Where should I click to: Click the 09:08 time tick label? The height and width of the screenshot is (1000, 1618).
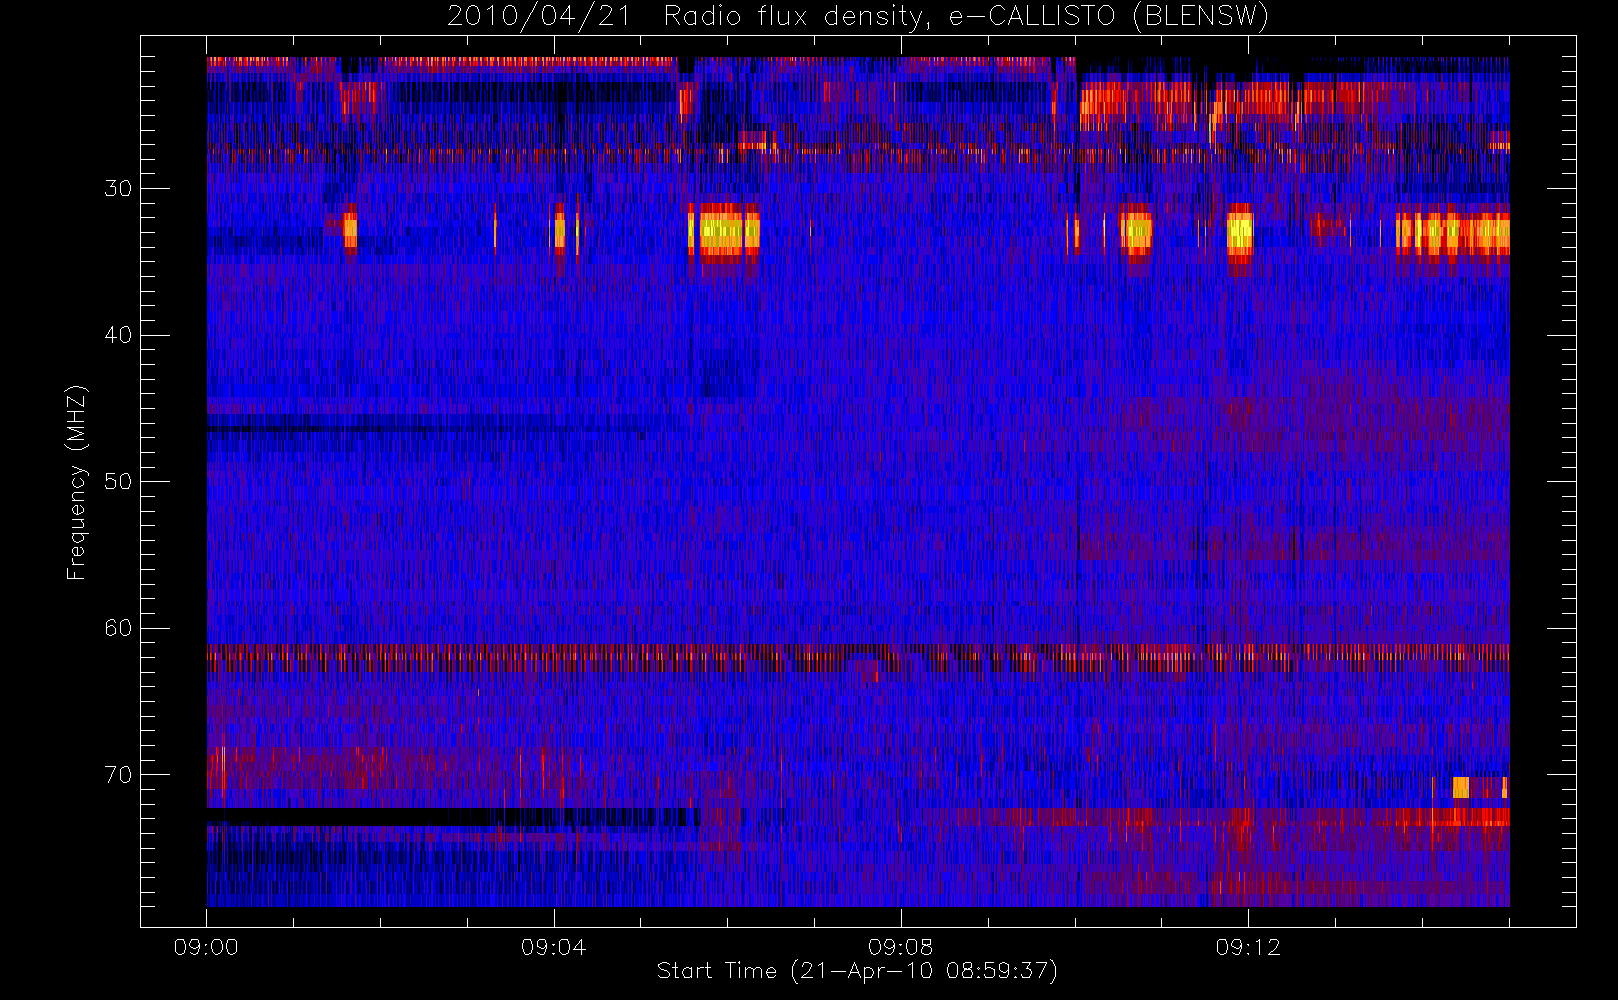(900, 947)
